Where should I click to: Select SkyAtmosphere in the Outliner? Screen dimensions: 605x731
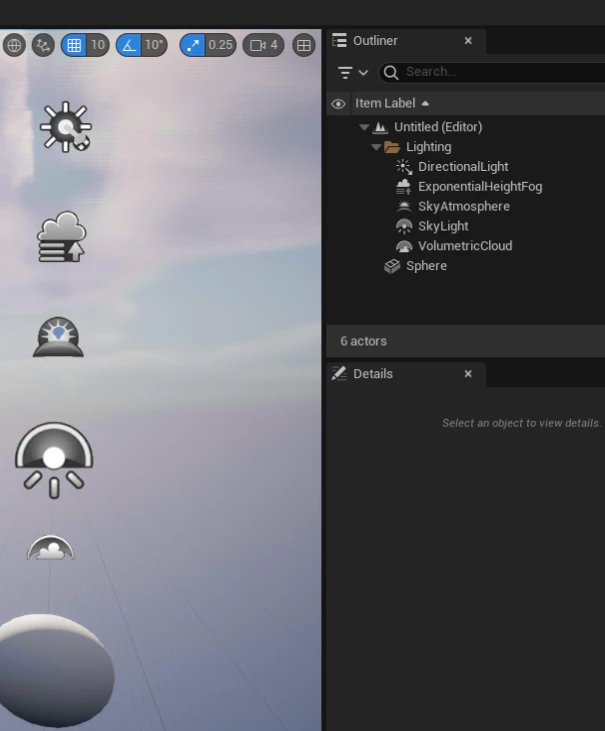click(464, 207)
